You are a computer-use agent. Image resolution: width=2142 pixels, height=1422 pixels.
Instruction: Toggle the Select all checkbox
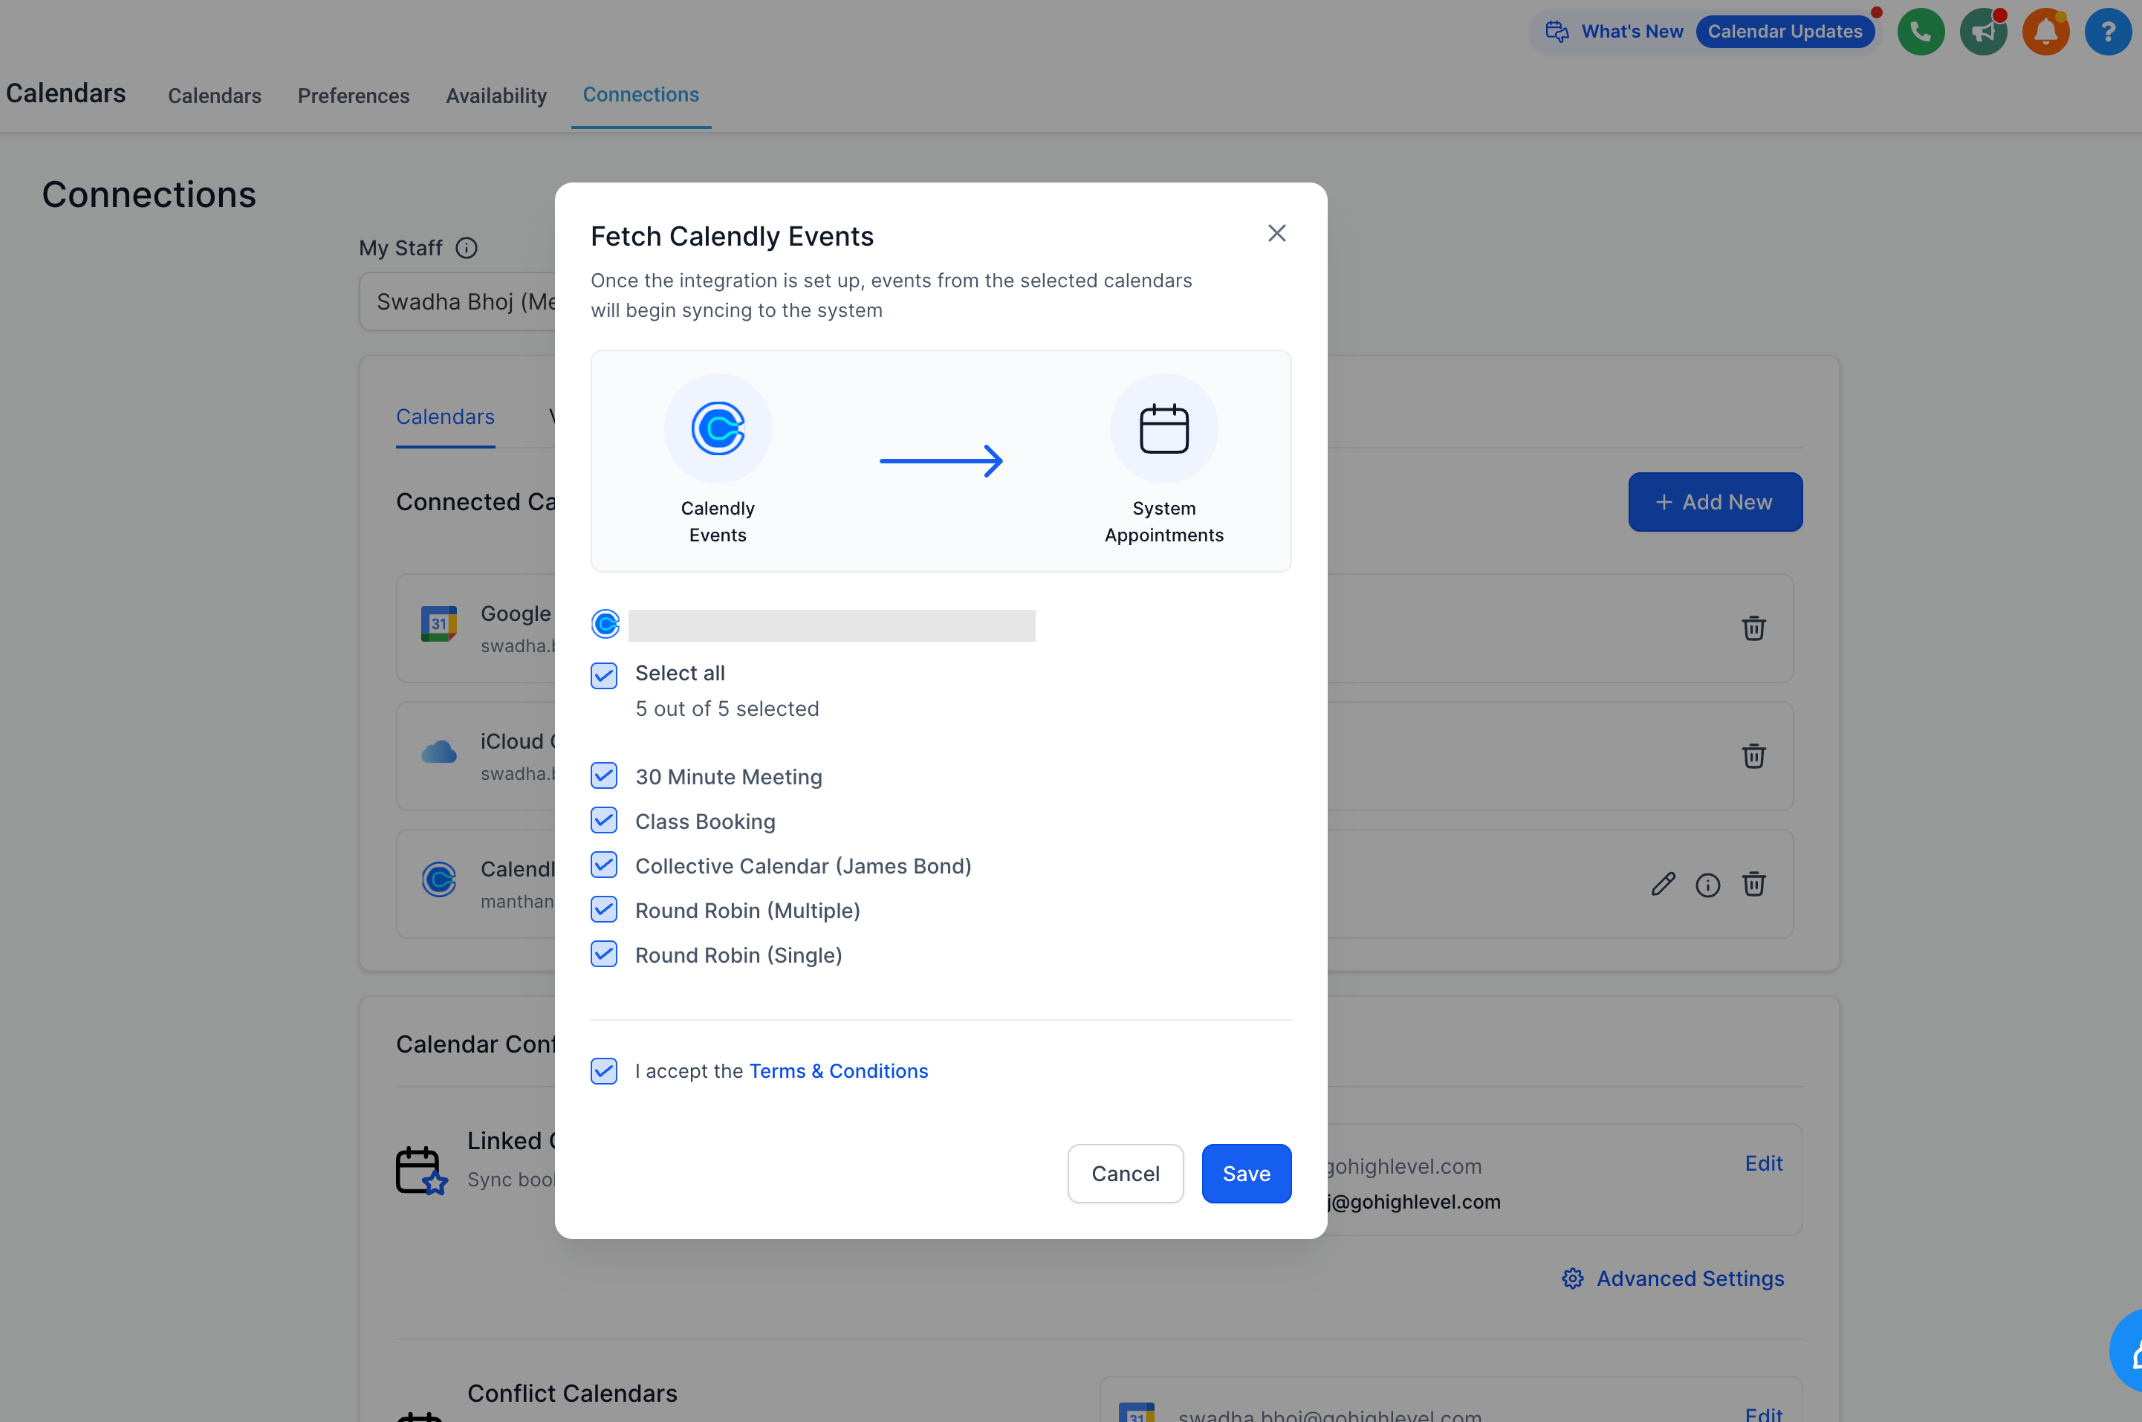tap(604, 675)
